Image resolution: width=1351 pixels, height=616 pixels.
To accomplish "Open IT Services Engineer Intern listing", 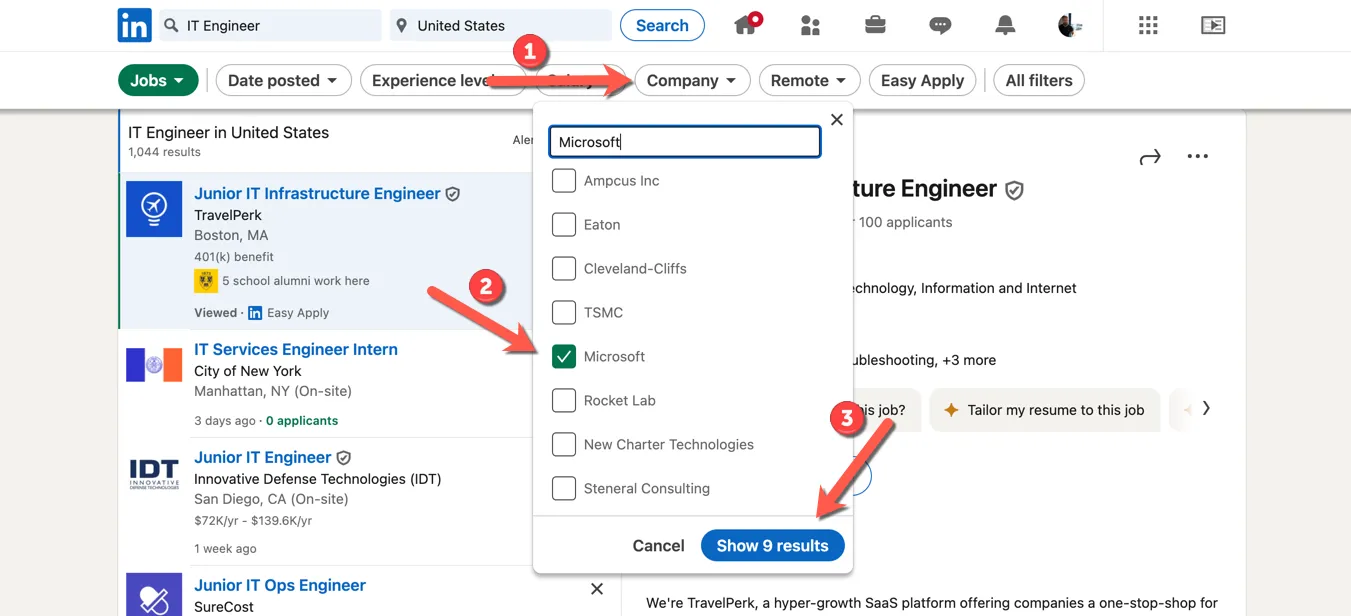I will (296, 349).
